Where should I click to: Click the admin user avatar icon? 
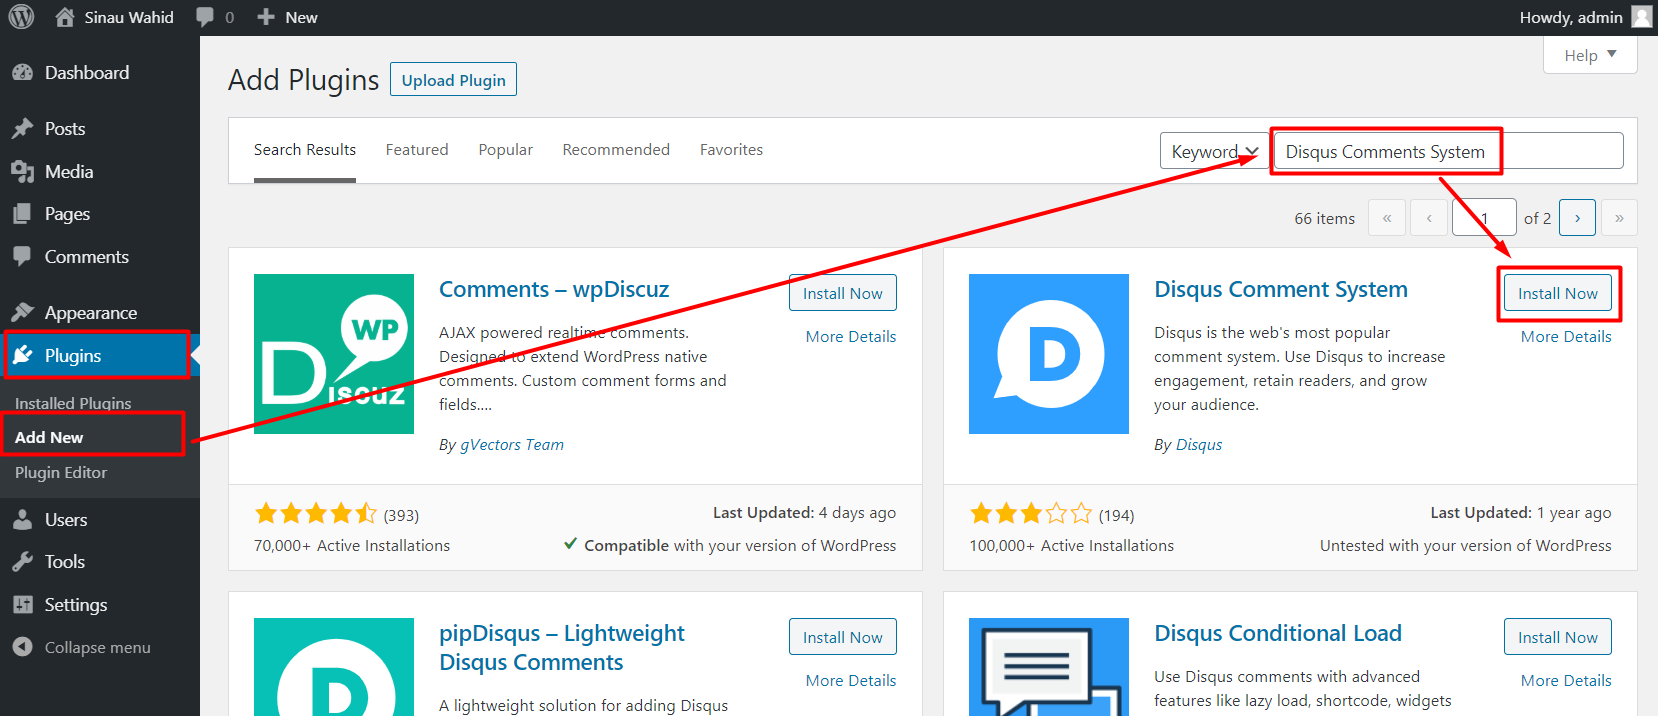1641,17
